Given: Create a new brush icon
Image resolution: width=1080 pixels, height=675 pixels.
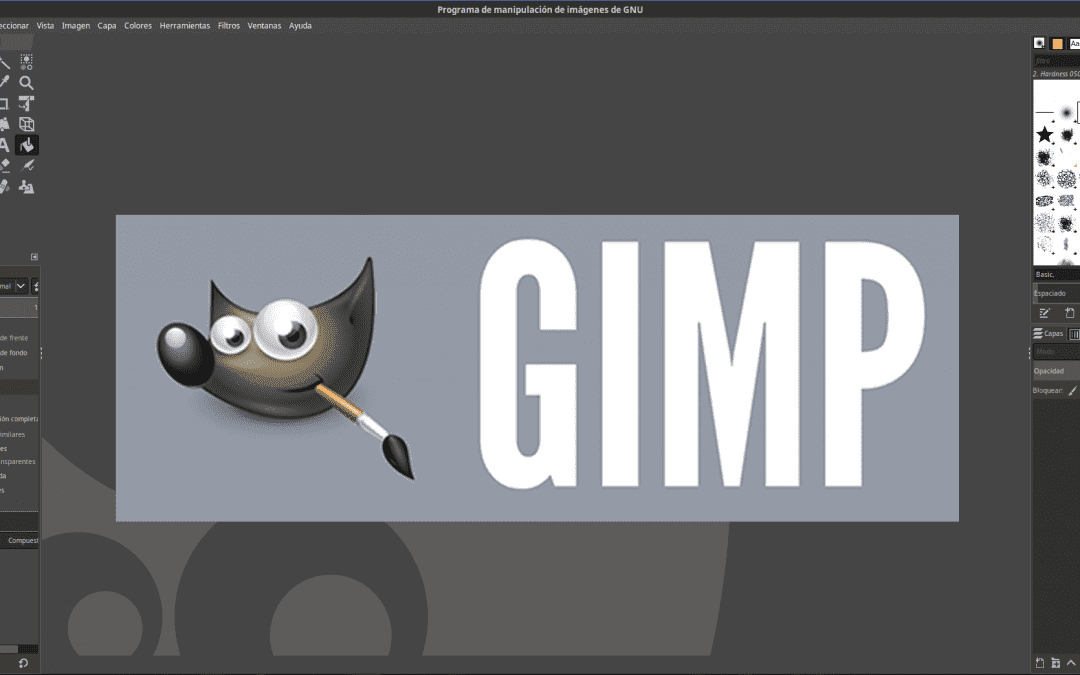Looking at the screenshot, I should pyautogui.click(x=1069, y=313).
